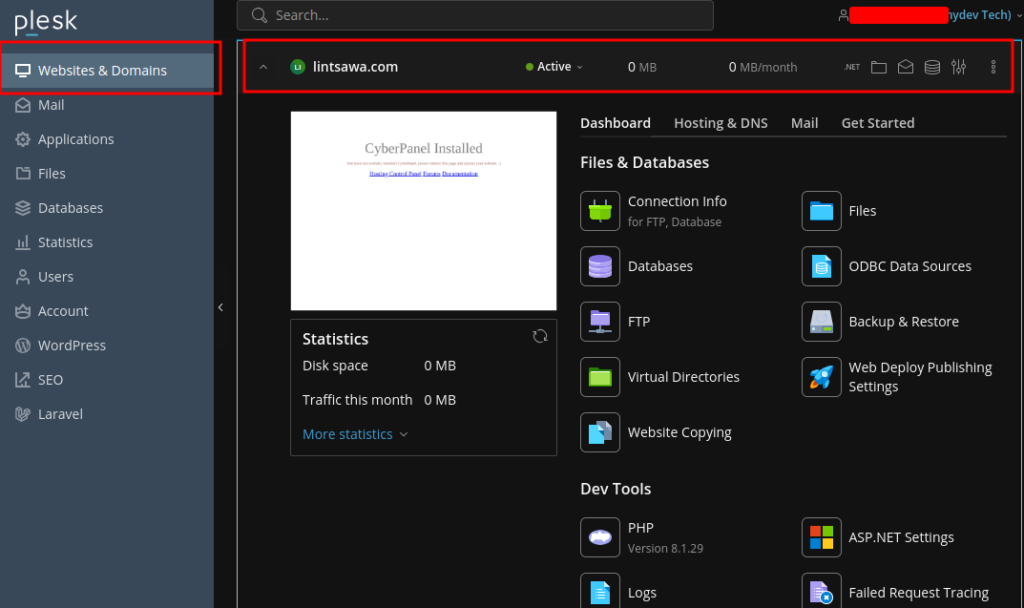Open the Active status dropdown

pyautogui.click(x=554, y=67)
